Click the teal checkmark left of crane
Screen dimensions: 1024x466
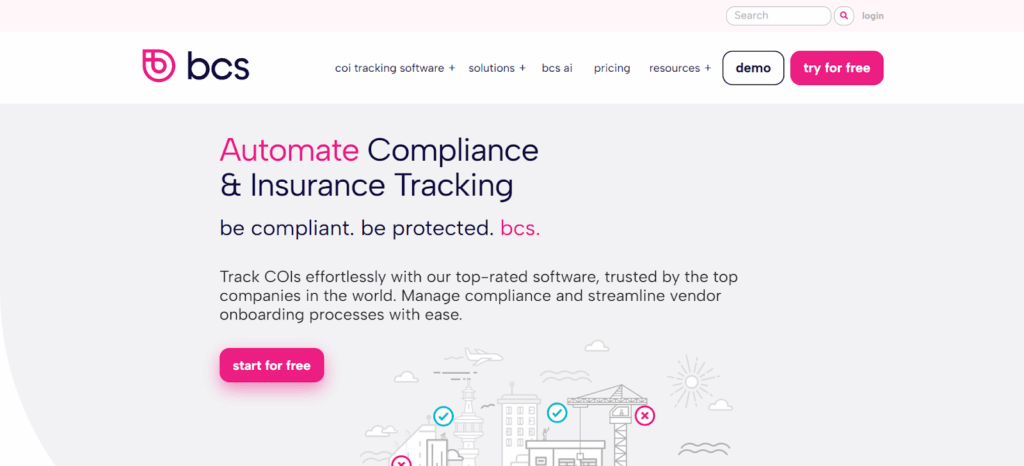pyautogui.click(x=557, y=412)
